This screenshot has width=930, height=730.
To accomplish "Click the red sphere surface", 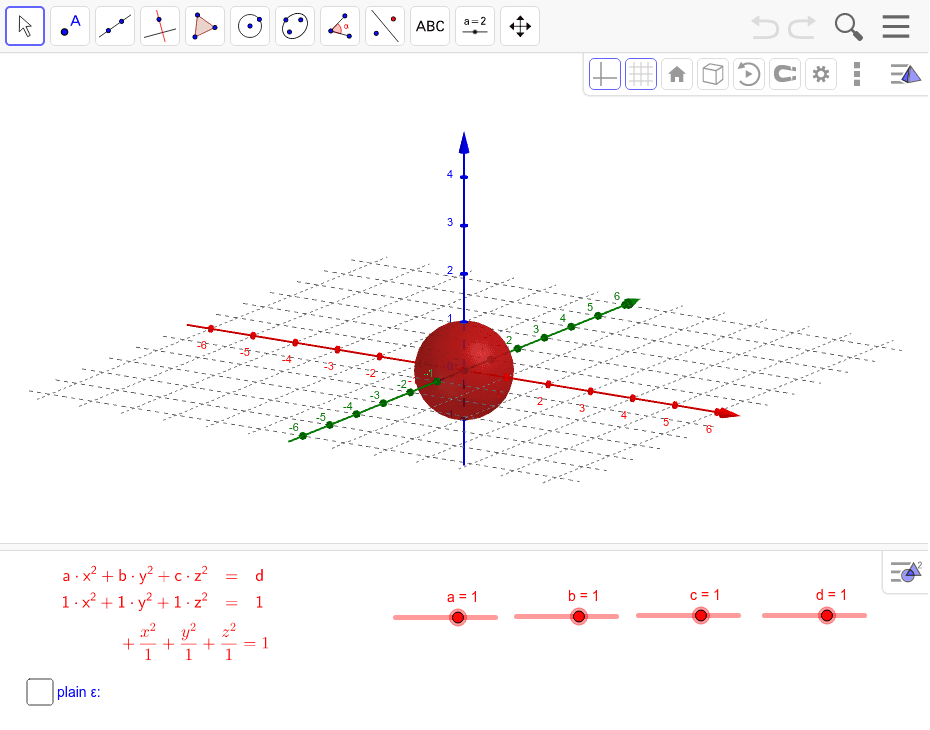I will pos(464,371).
